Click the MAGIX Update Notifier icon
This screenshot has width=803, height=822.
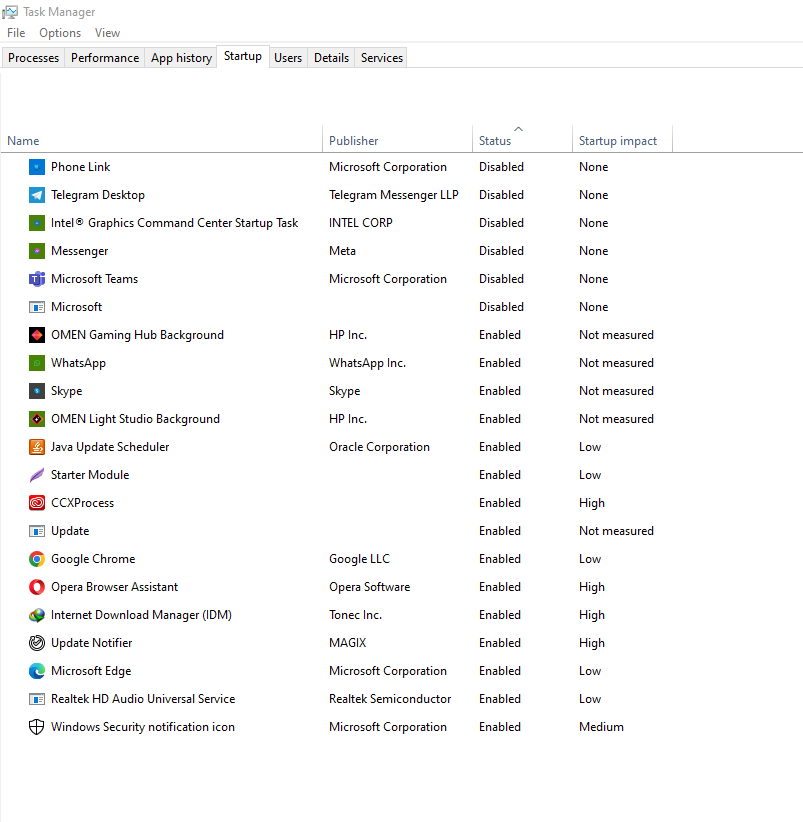(x=37, y=643)
